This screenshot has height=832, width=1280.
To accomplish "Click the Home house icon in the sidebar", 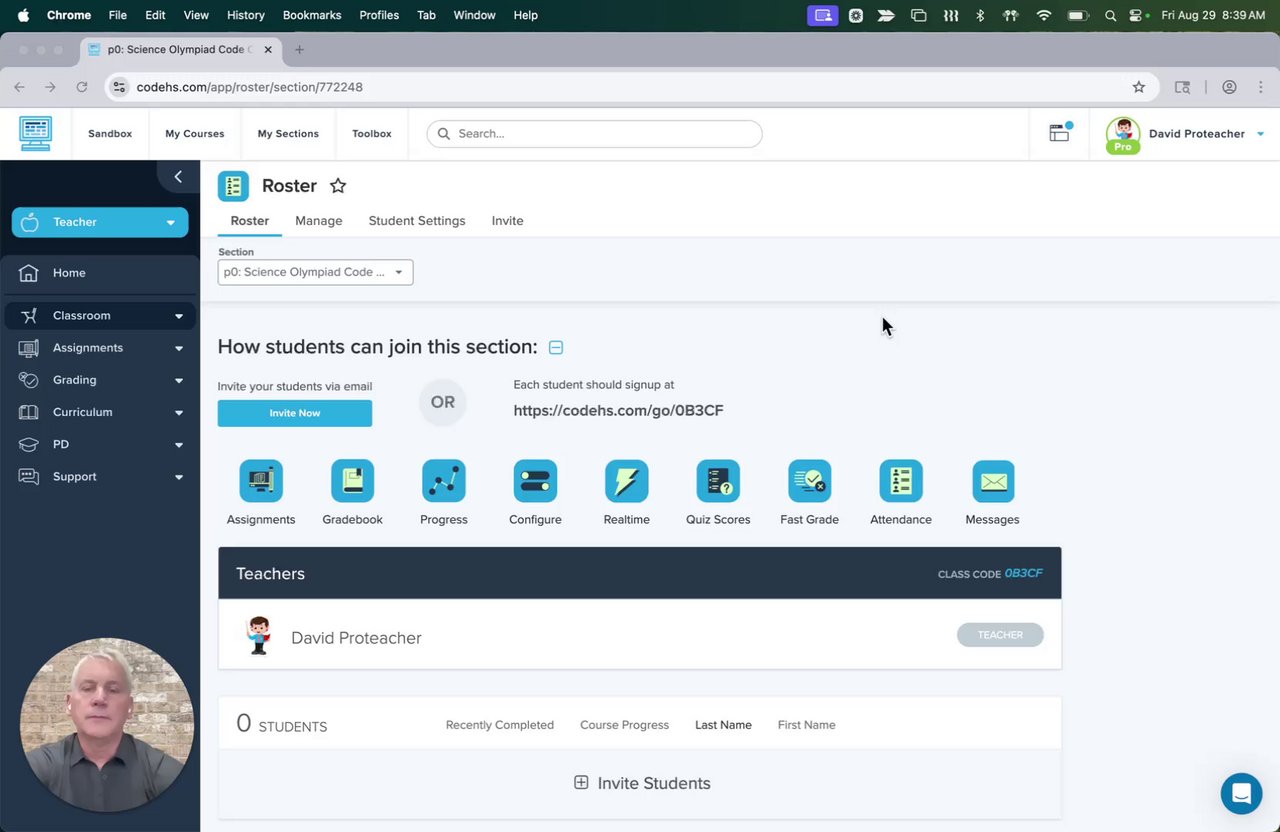I will tap(29, 273).
